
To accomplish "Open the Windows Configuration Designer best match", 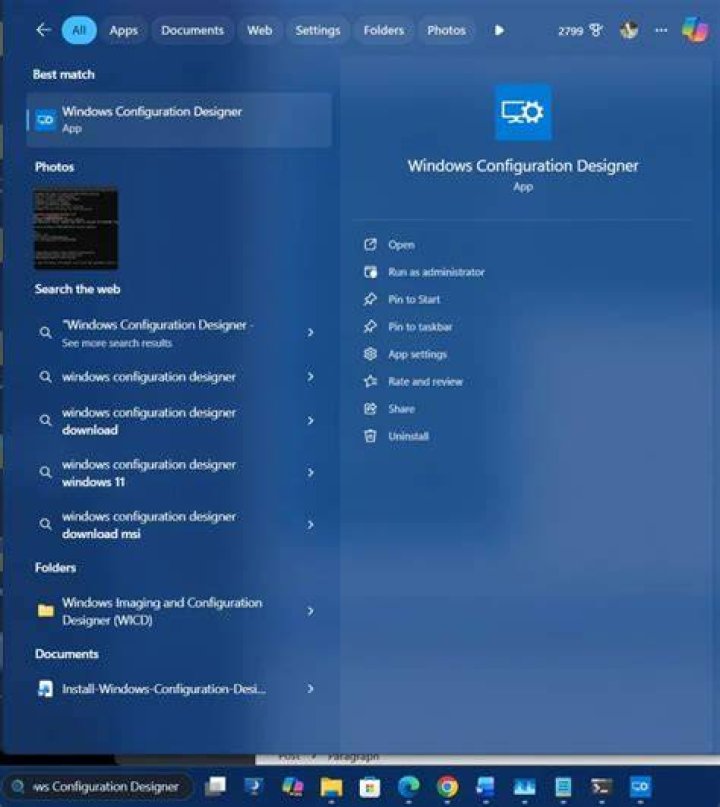I will pos(179,120).
